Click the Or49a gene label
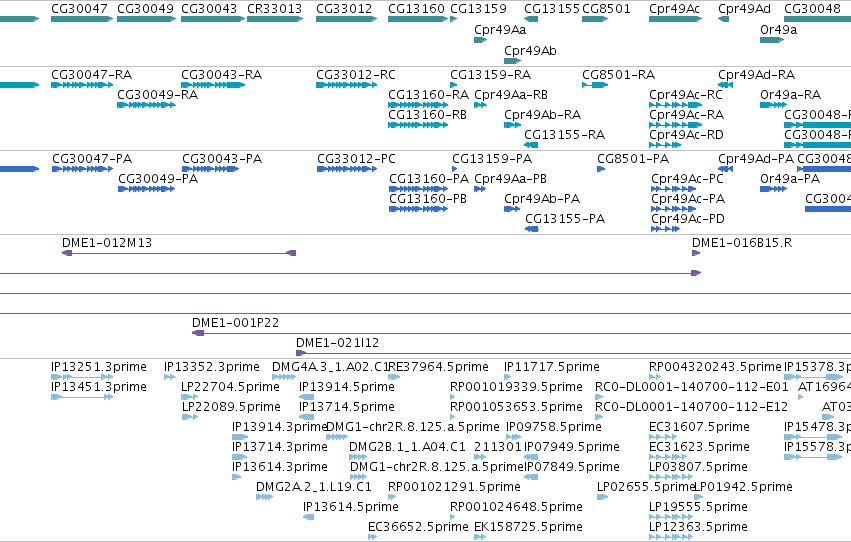Screen dimensions: 851x542 [778, 30]
